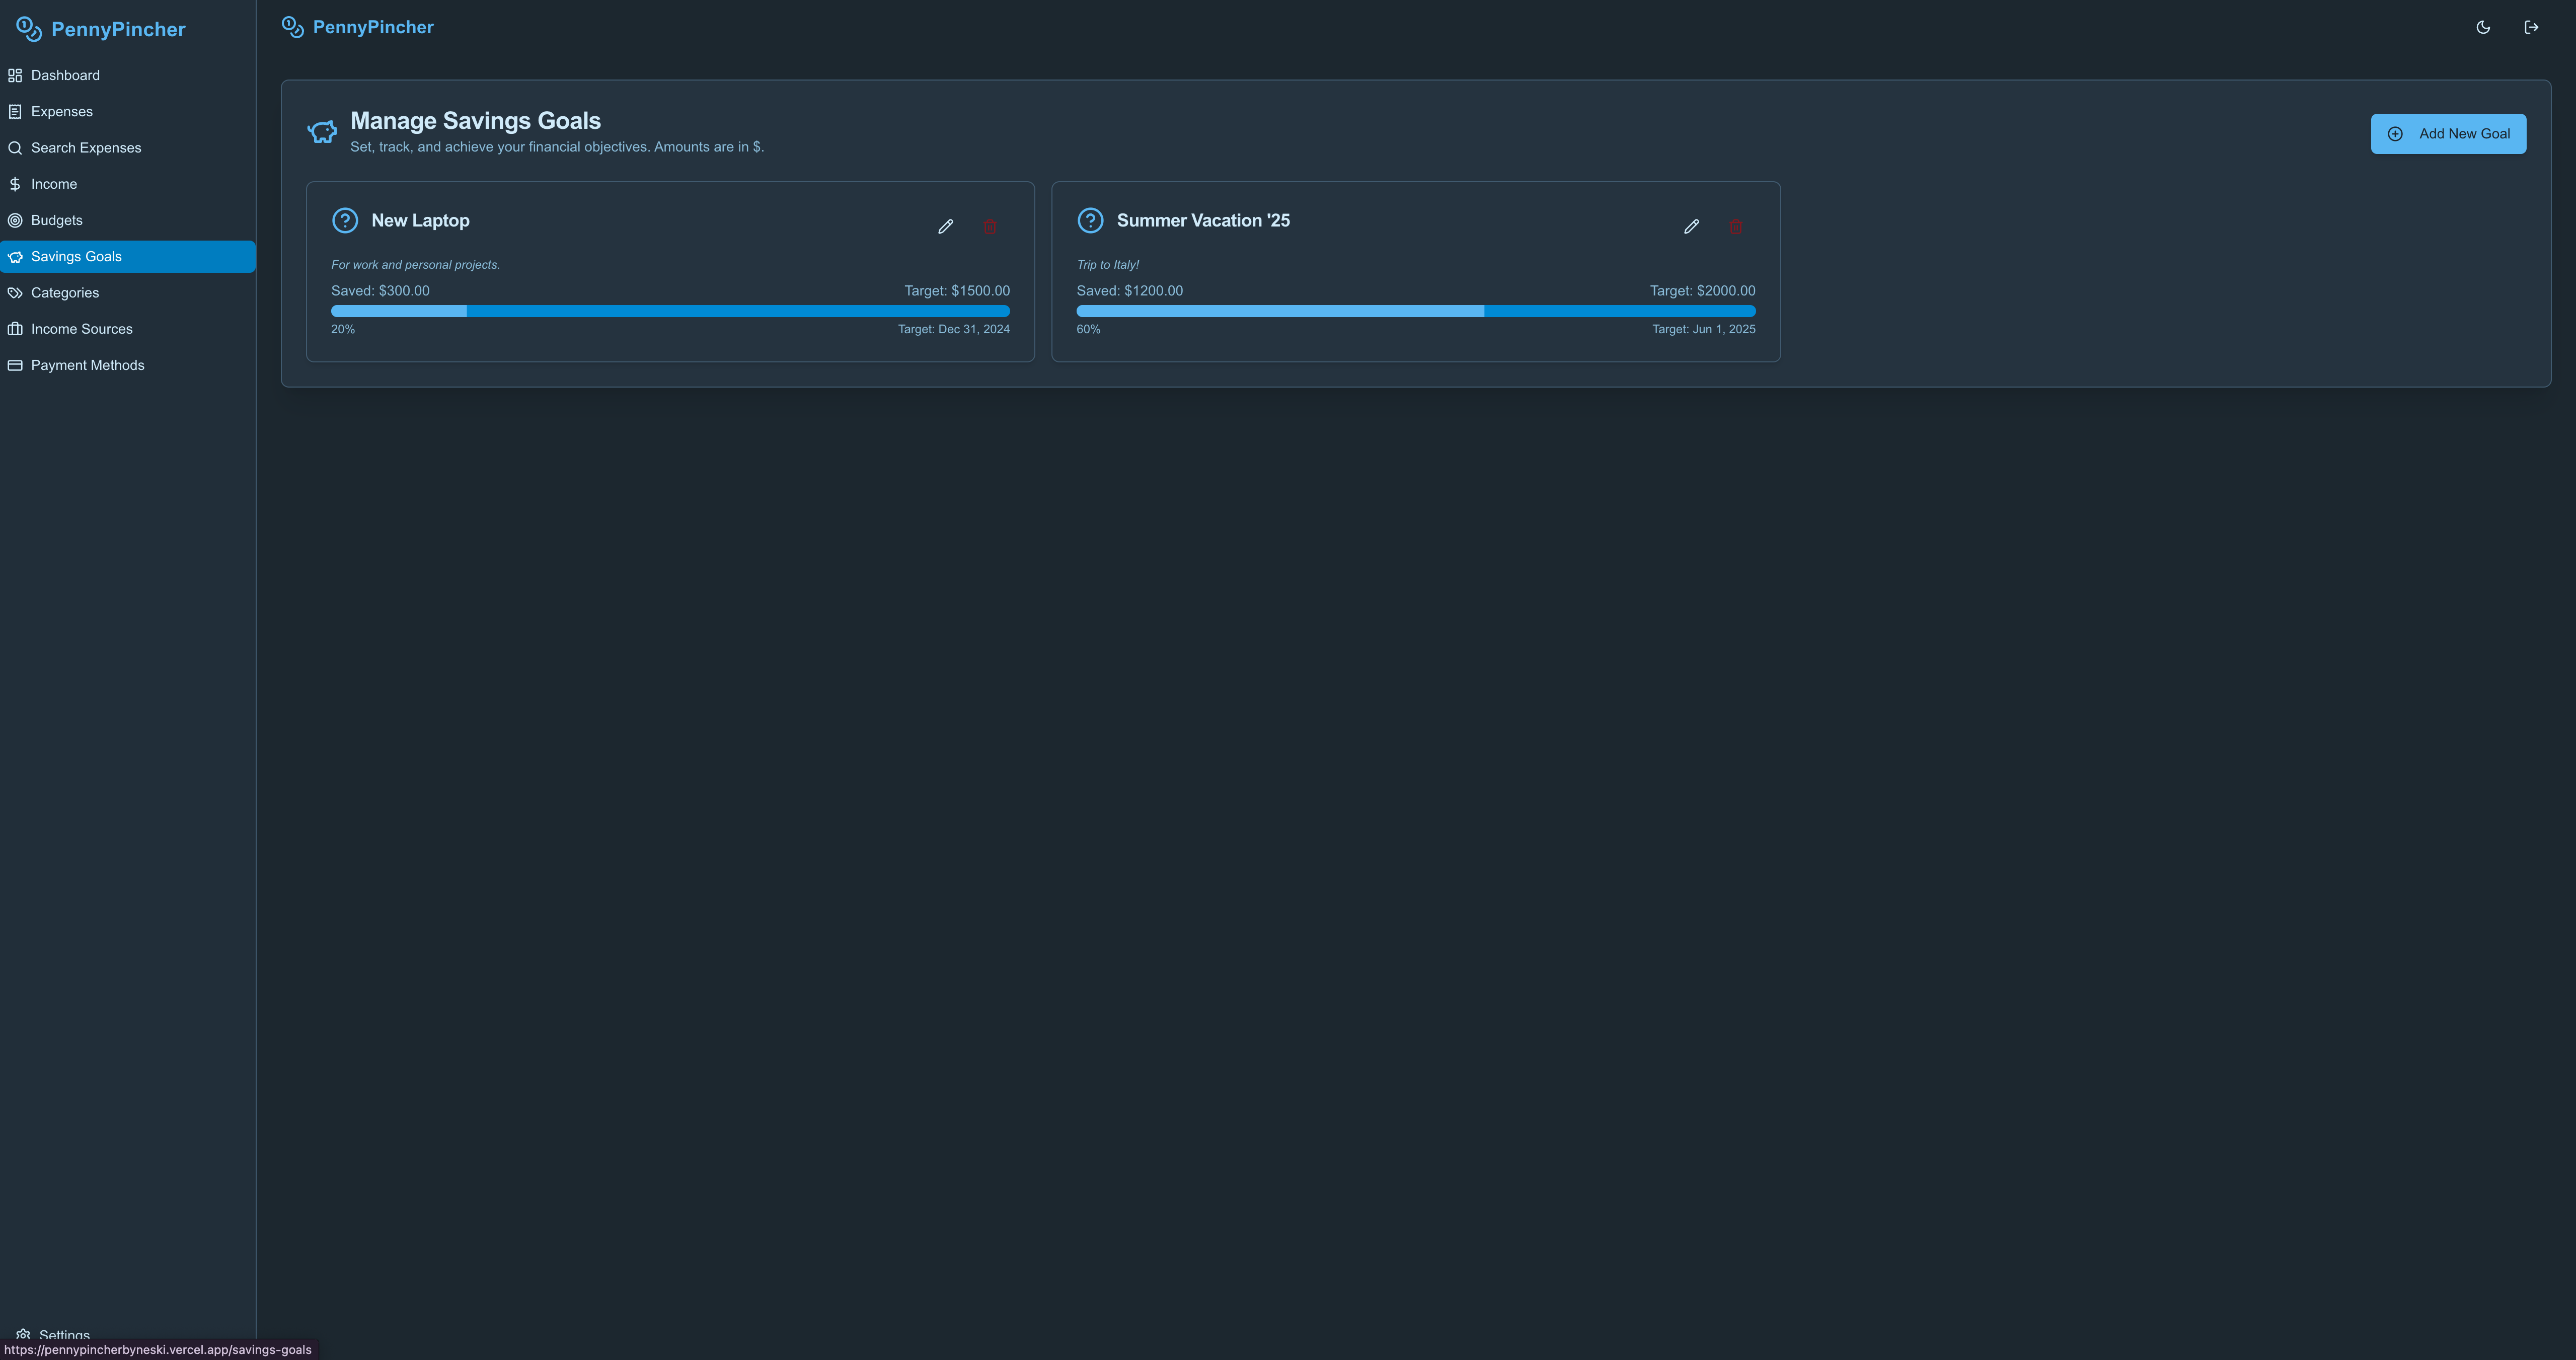The width and height of the screenshot is (2576, 1360).
Task: Click 'Target: Dec 31, 2024' date
Action: click(953, 329)
